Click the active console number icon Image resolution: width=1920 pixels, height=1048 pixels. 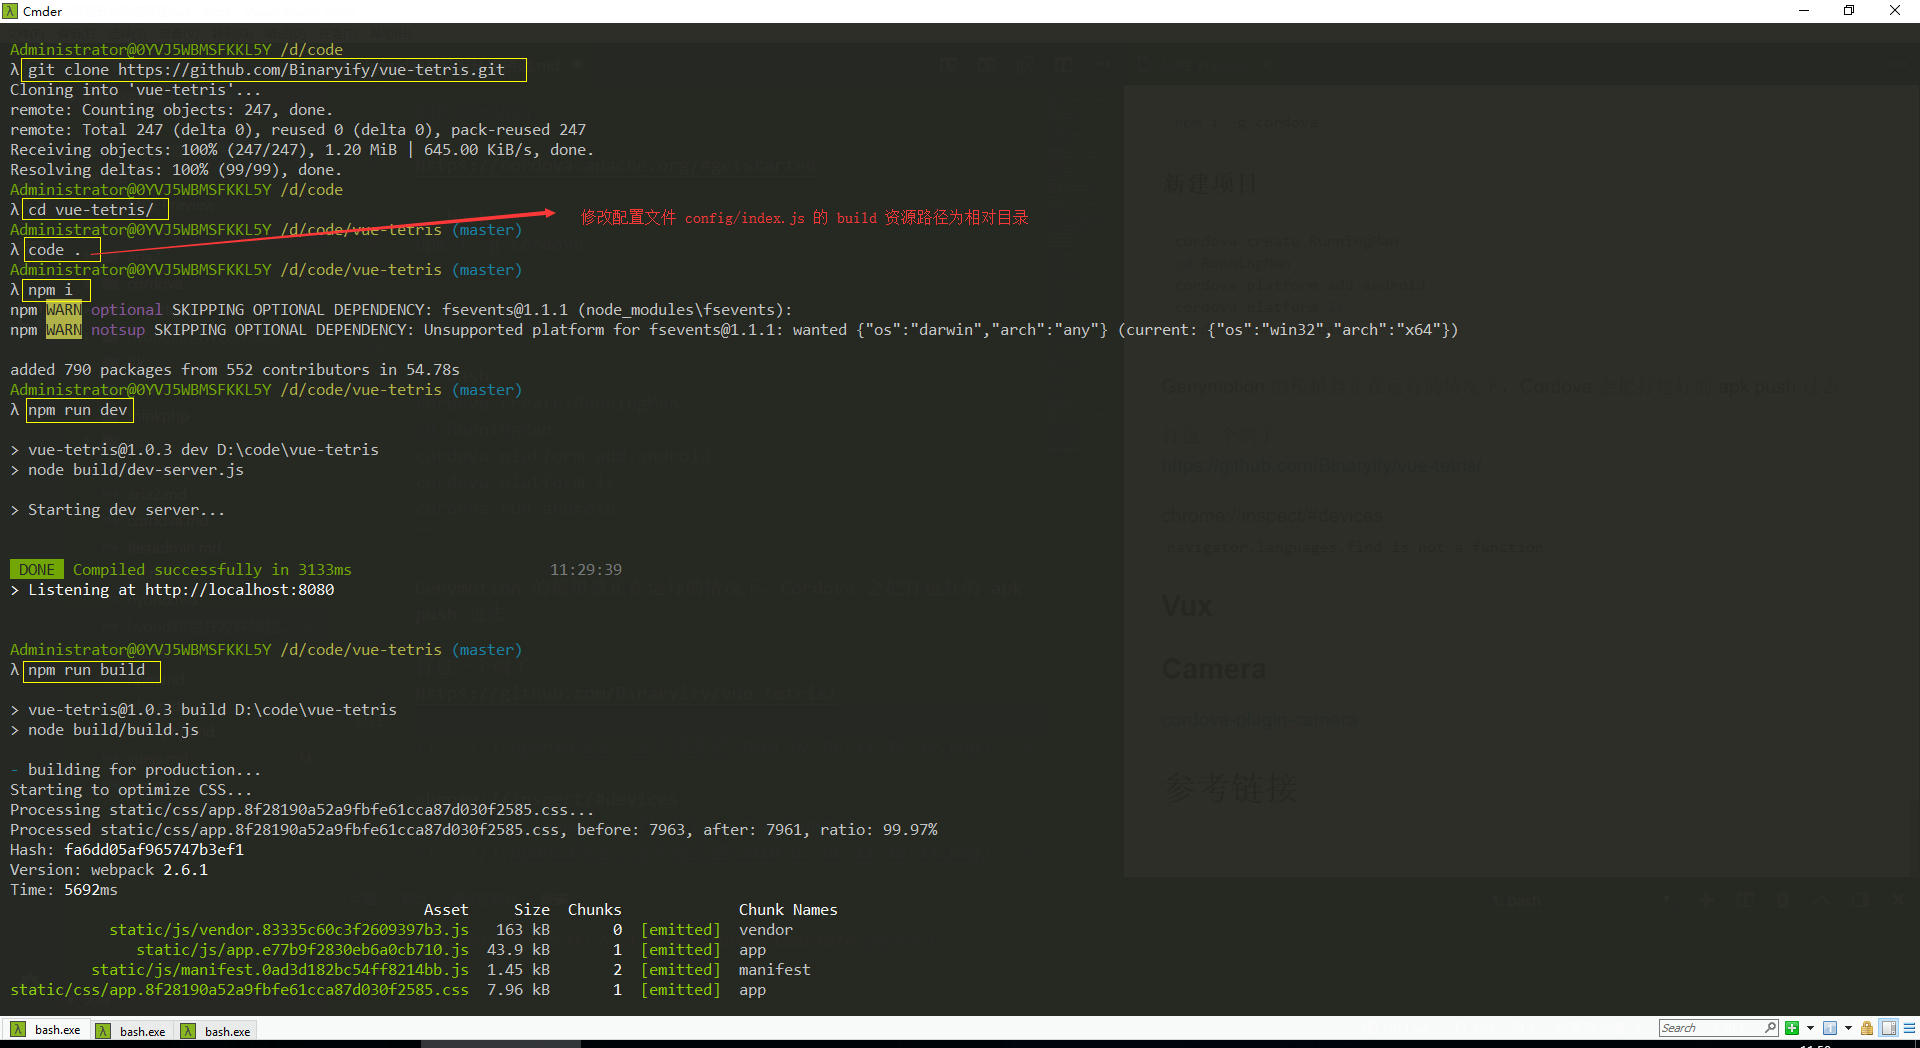point(1829,1028)
